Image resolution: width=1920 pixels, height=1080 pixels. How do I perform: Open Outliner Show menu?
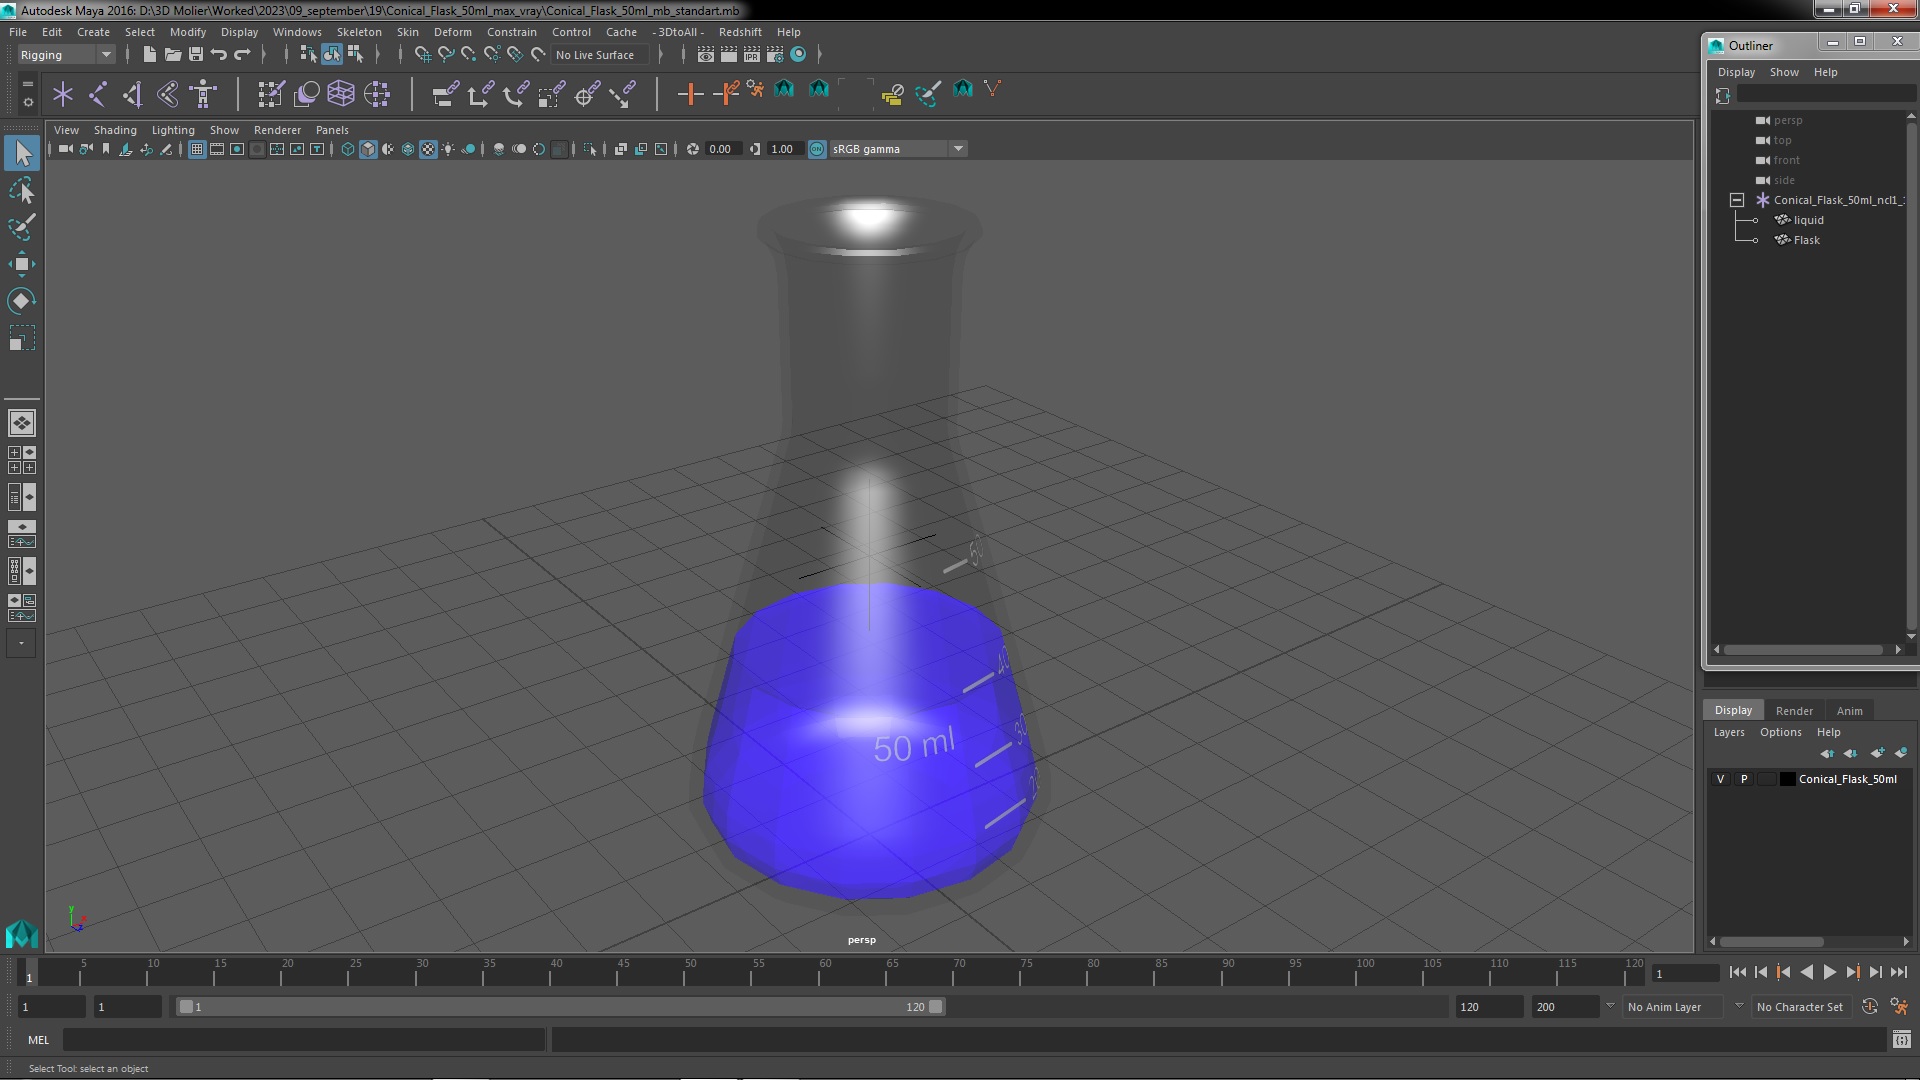pos(1784,72)
